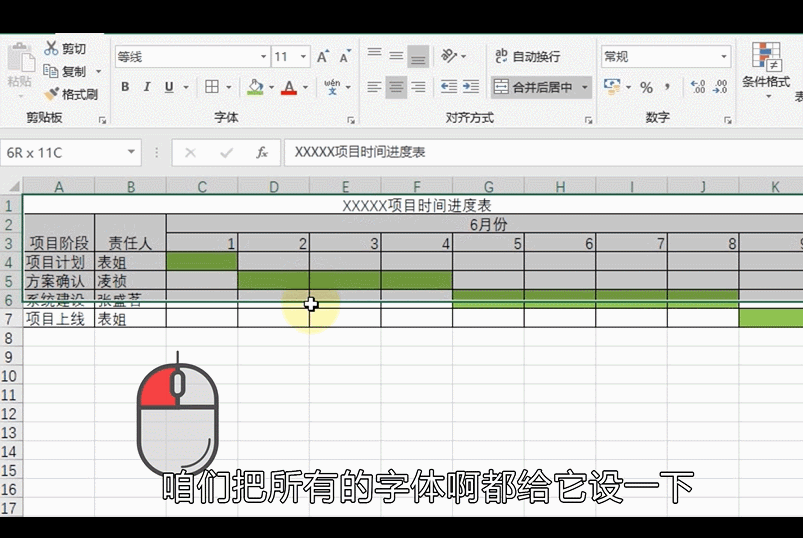
Task: Click the Insert Function fx icon
Action: point(261,153)
